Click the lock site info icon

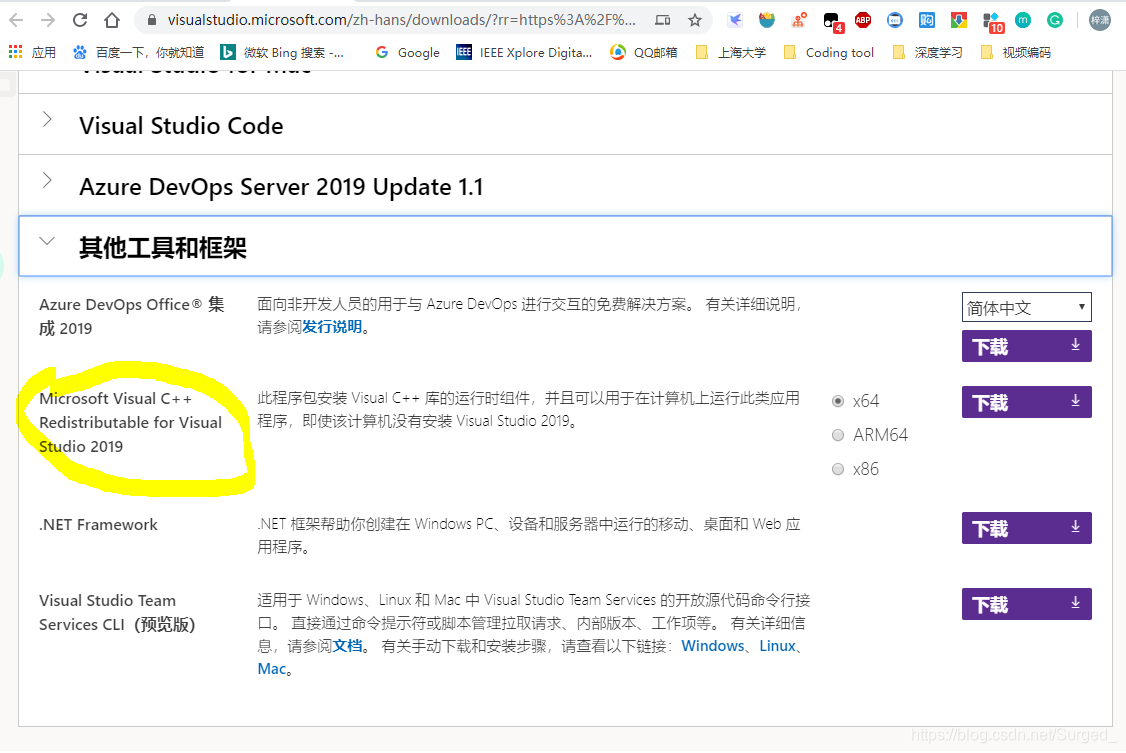[152, 20]
